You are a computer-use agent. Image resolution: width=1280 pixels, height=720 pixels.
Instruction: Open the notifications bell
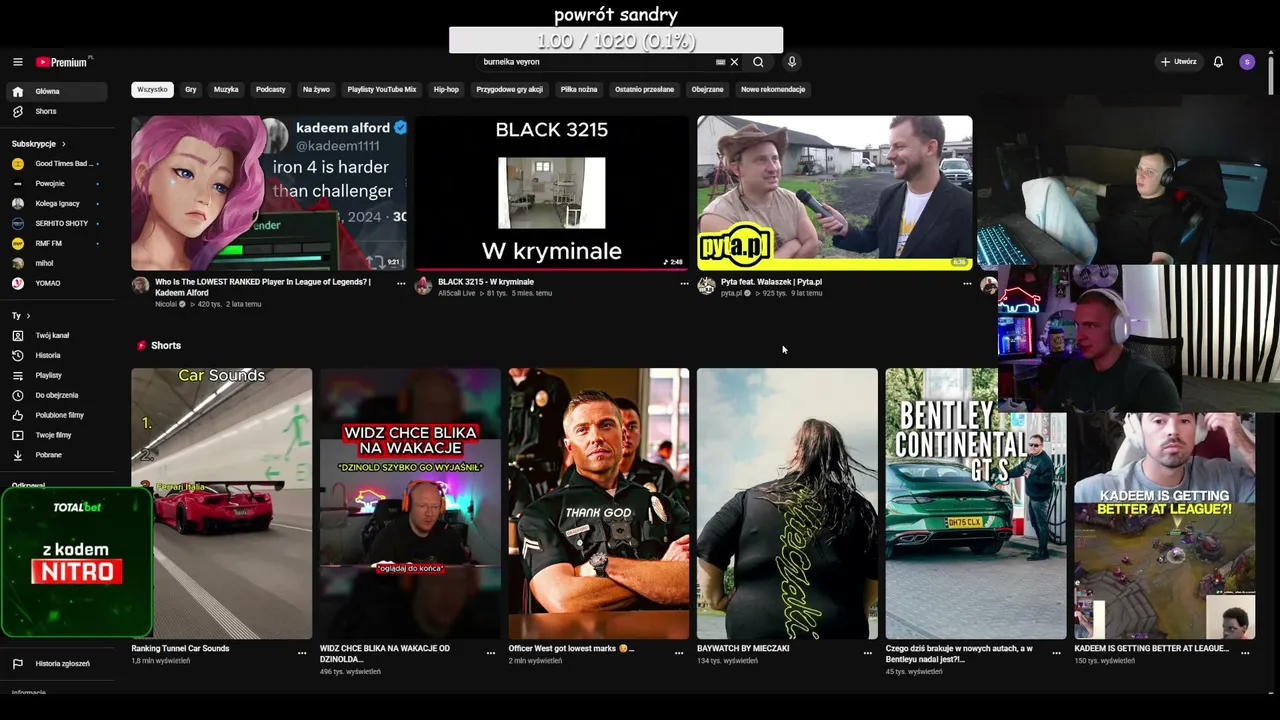[x=1218, y=62]
